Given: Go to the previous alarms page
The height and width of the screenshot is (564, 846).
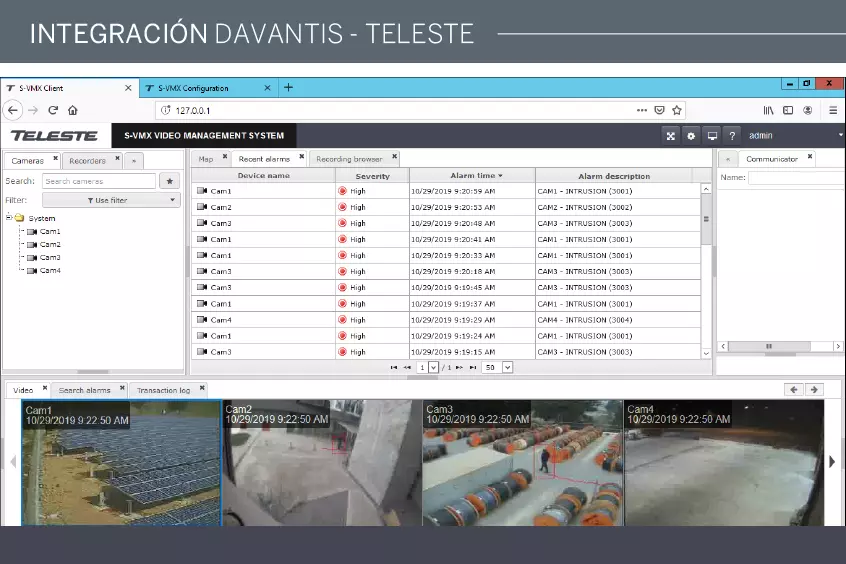Looking at the screenshot, I should click(407, 368).
